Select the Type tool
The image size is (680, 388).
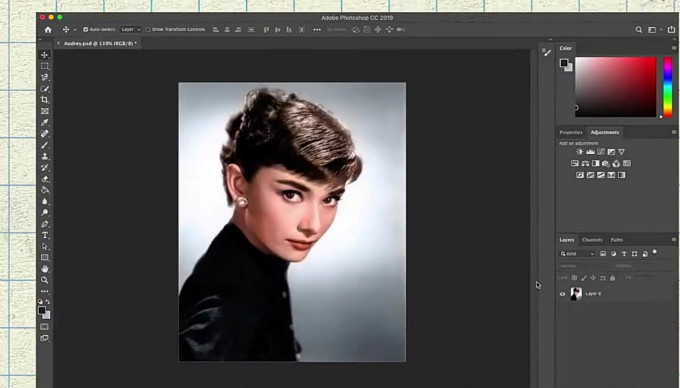tap(45, 235)
